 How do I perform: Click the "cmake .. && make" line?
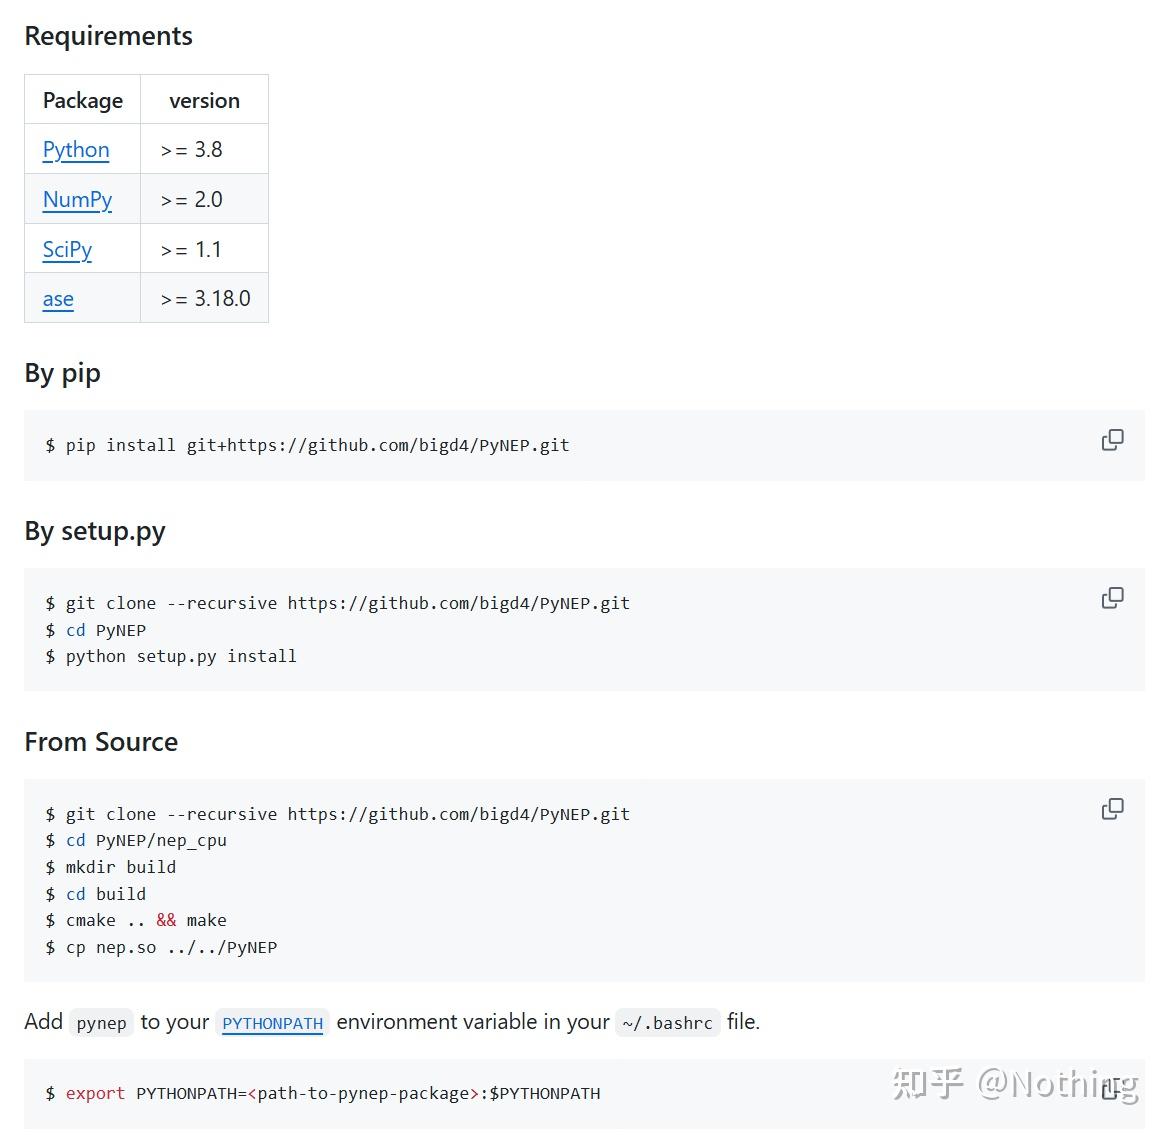146,920
